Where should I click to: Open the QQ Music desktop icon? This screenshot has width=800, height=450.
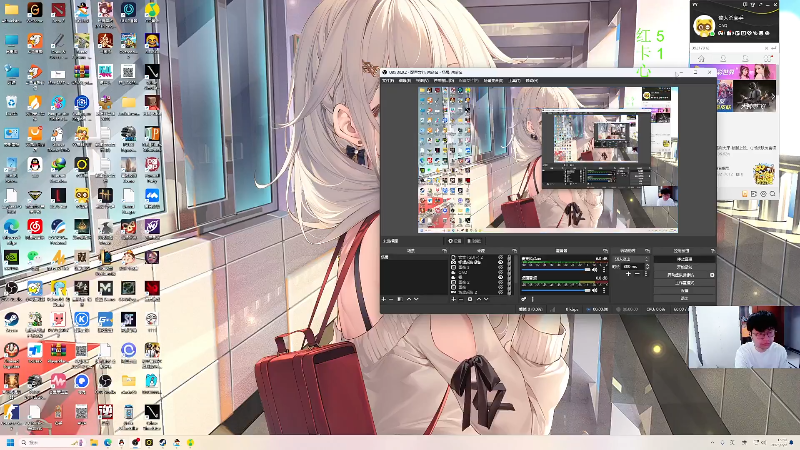[152, 10]
